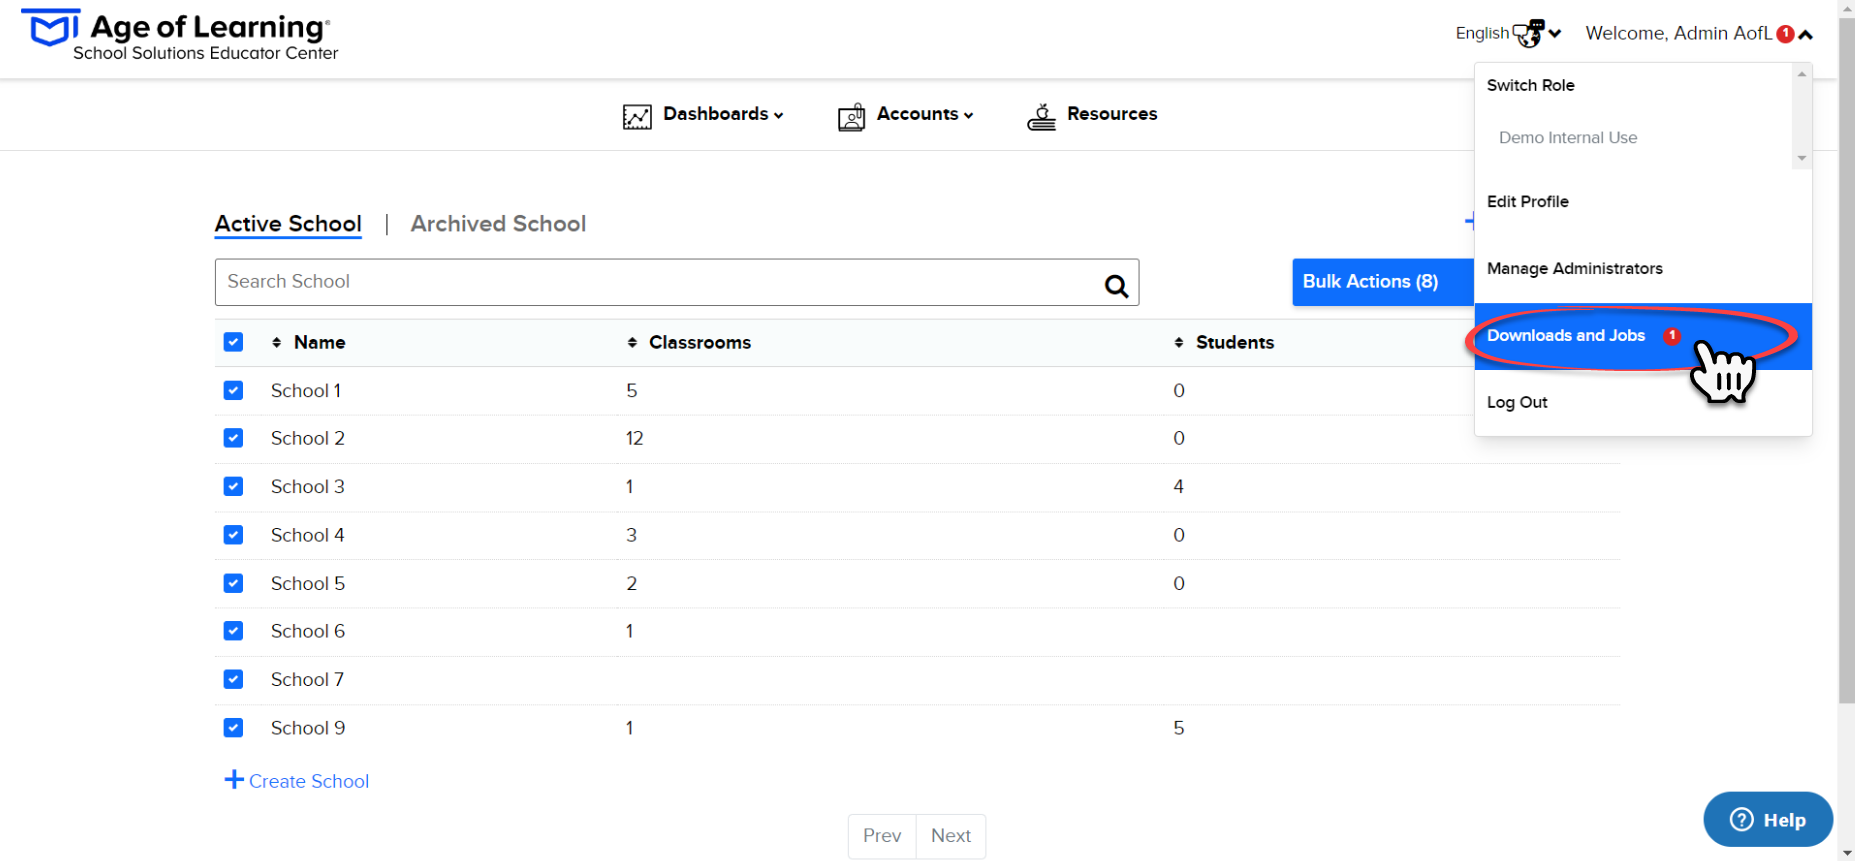Click School 7 name in table

click(x=307, y=680)
